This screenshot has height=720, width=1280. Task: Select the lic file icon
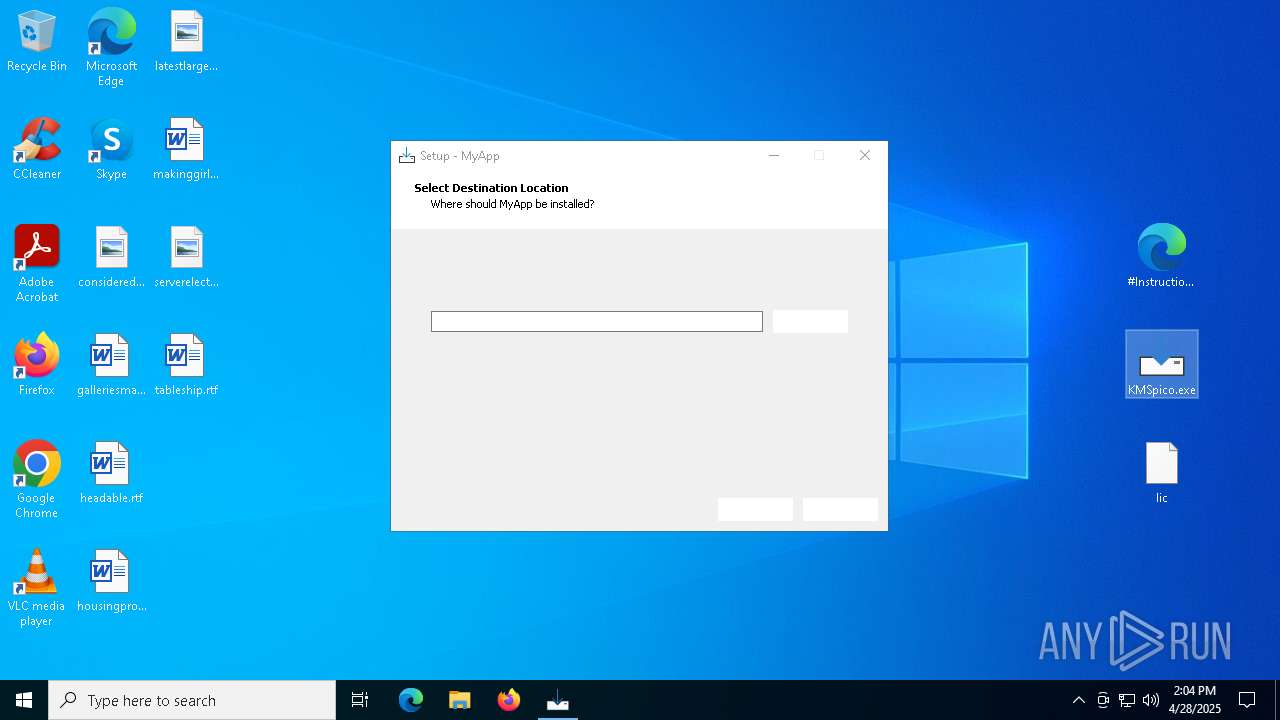(1161, 474)
